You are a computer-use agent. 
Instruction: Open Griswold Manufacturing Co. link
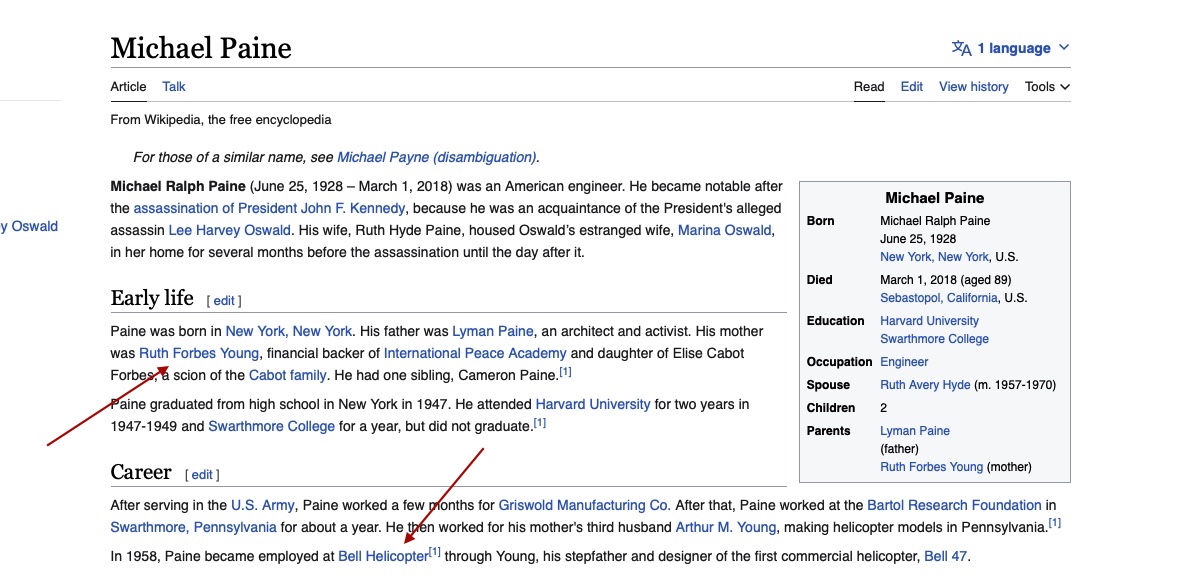[585, 506]
